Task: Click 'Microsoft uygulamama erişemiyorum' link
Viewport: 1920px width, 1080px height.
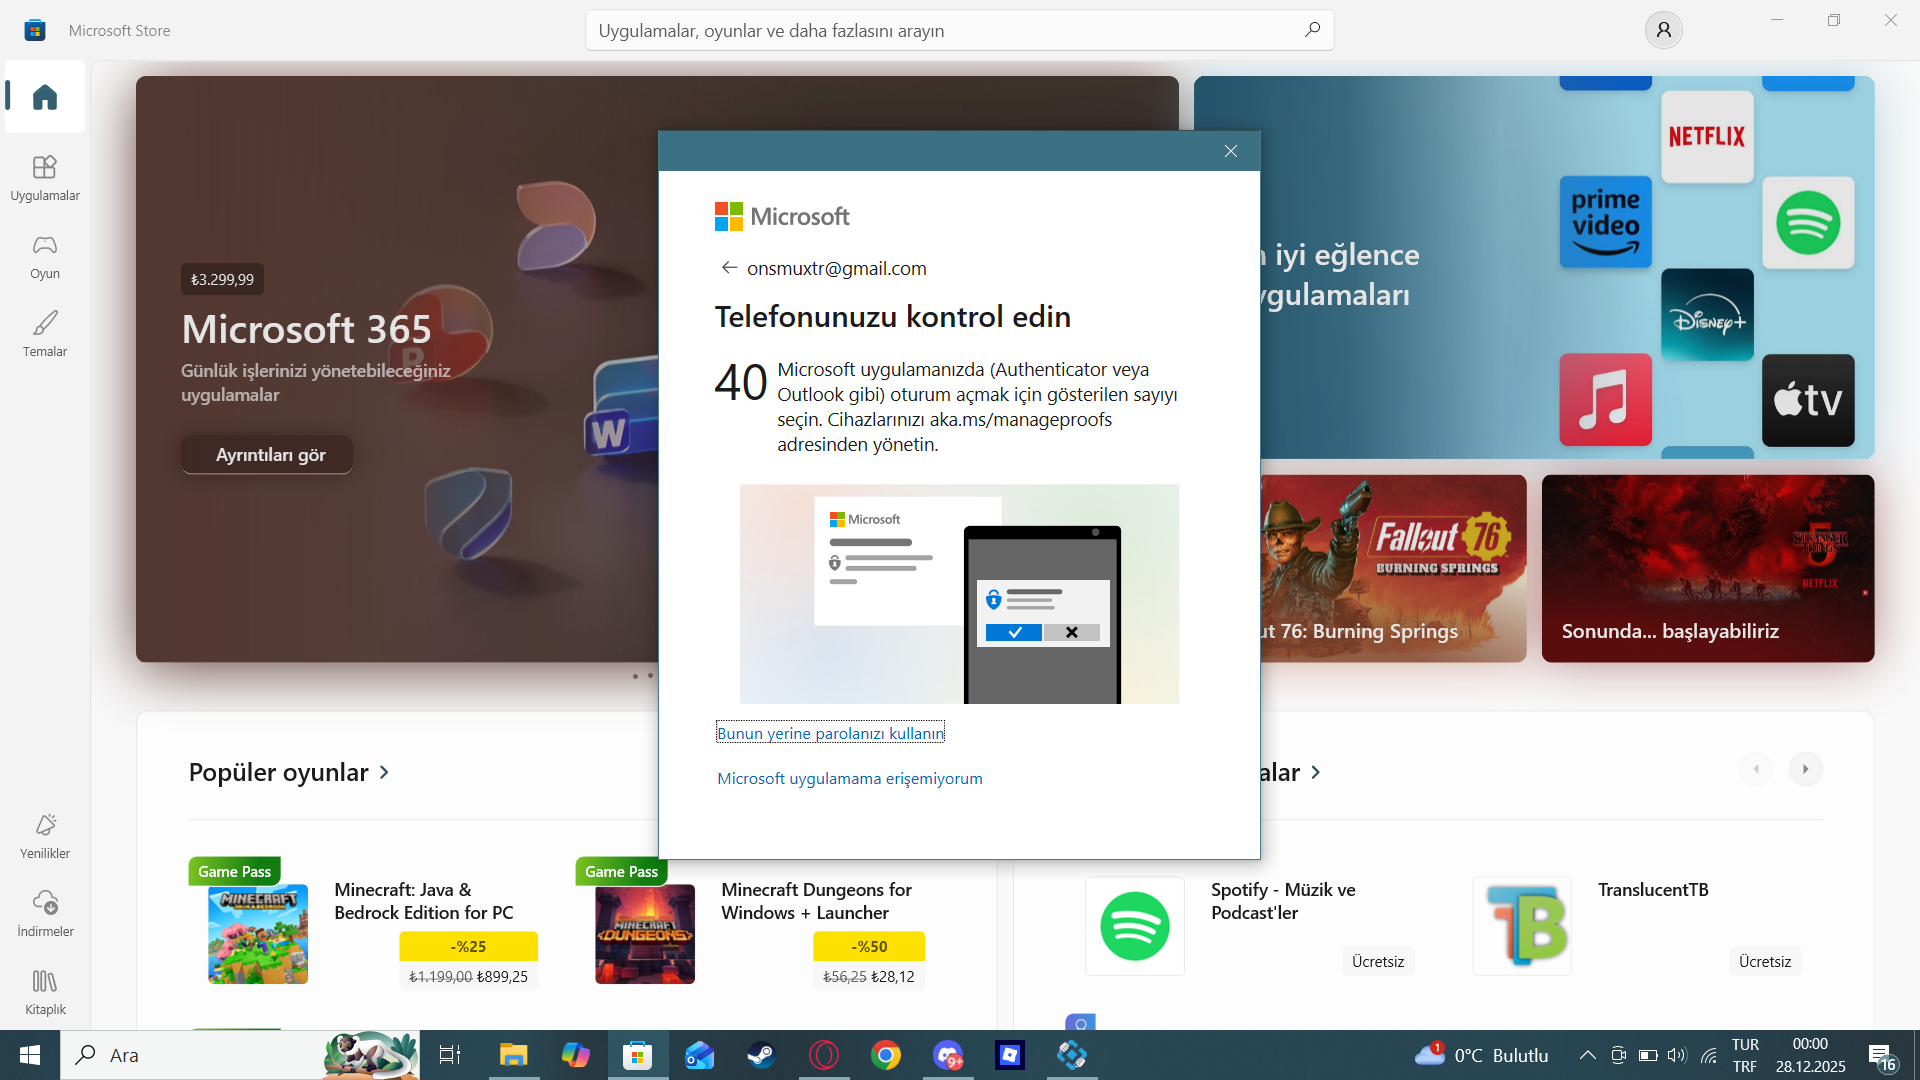Action: click(850, 778)
